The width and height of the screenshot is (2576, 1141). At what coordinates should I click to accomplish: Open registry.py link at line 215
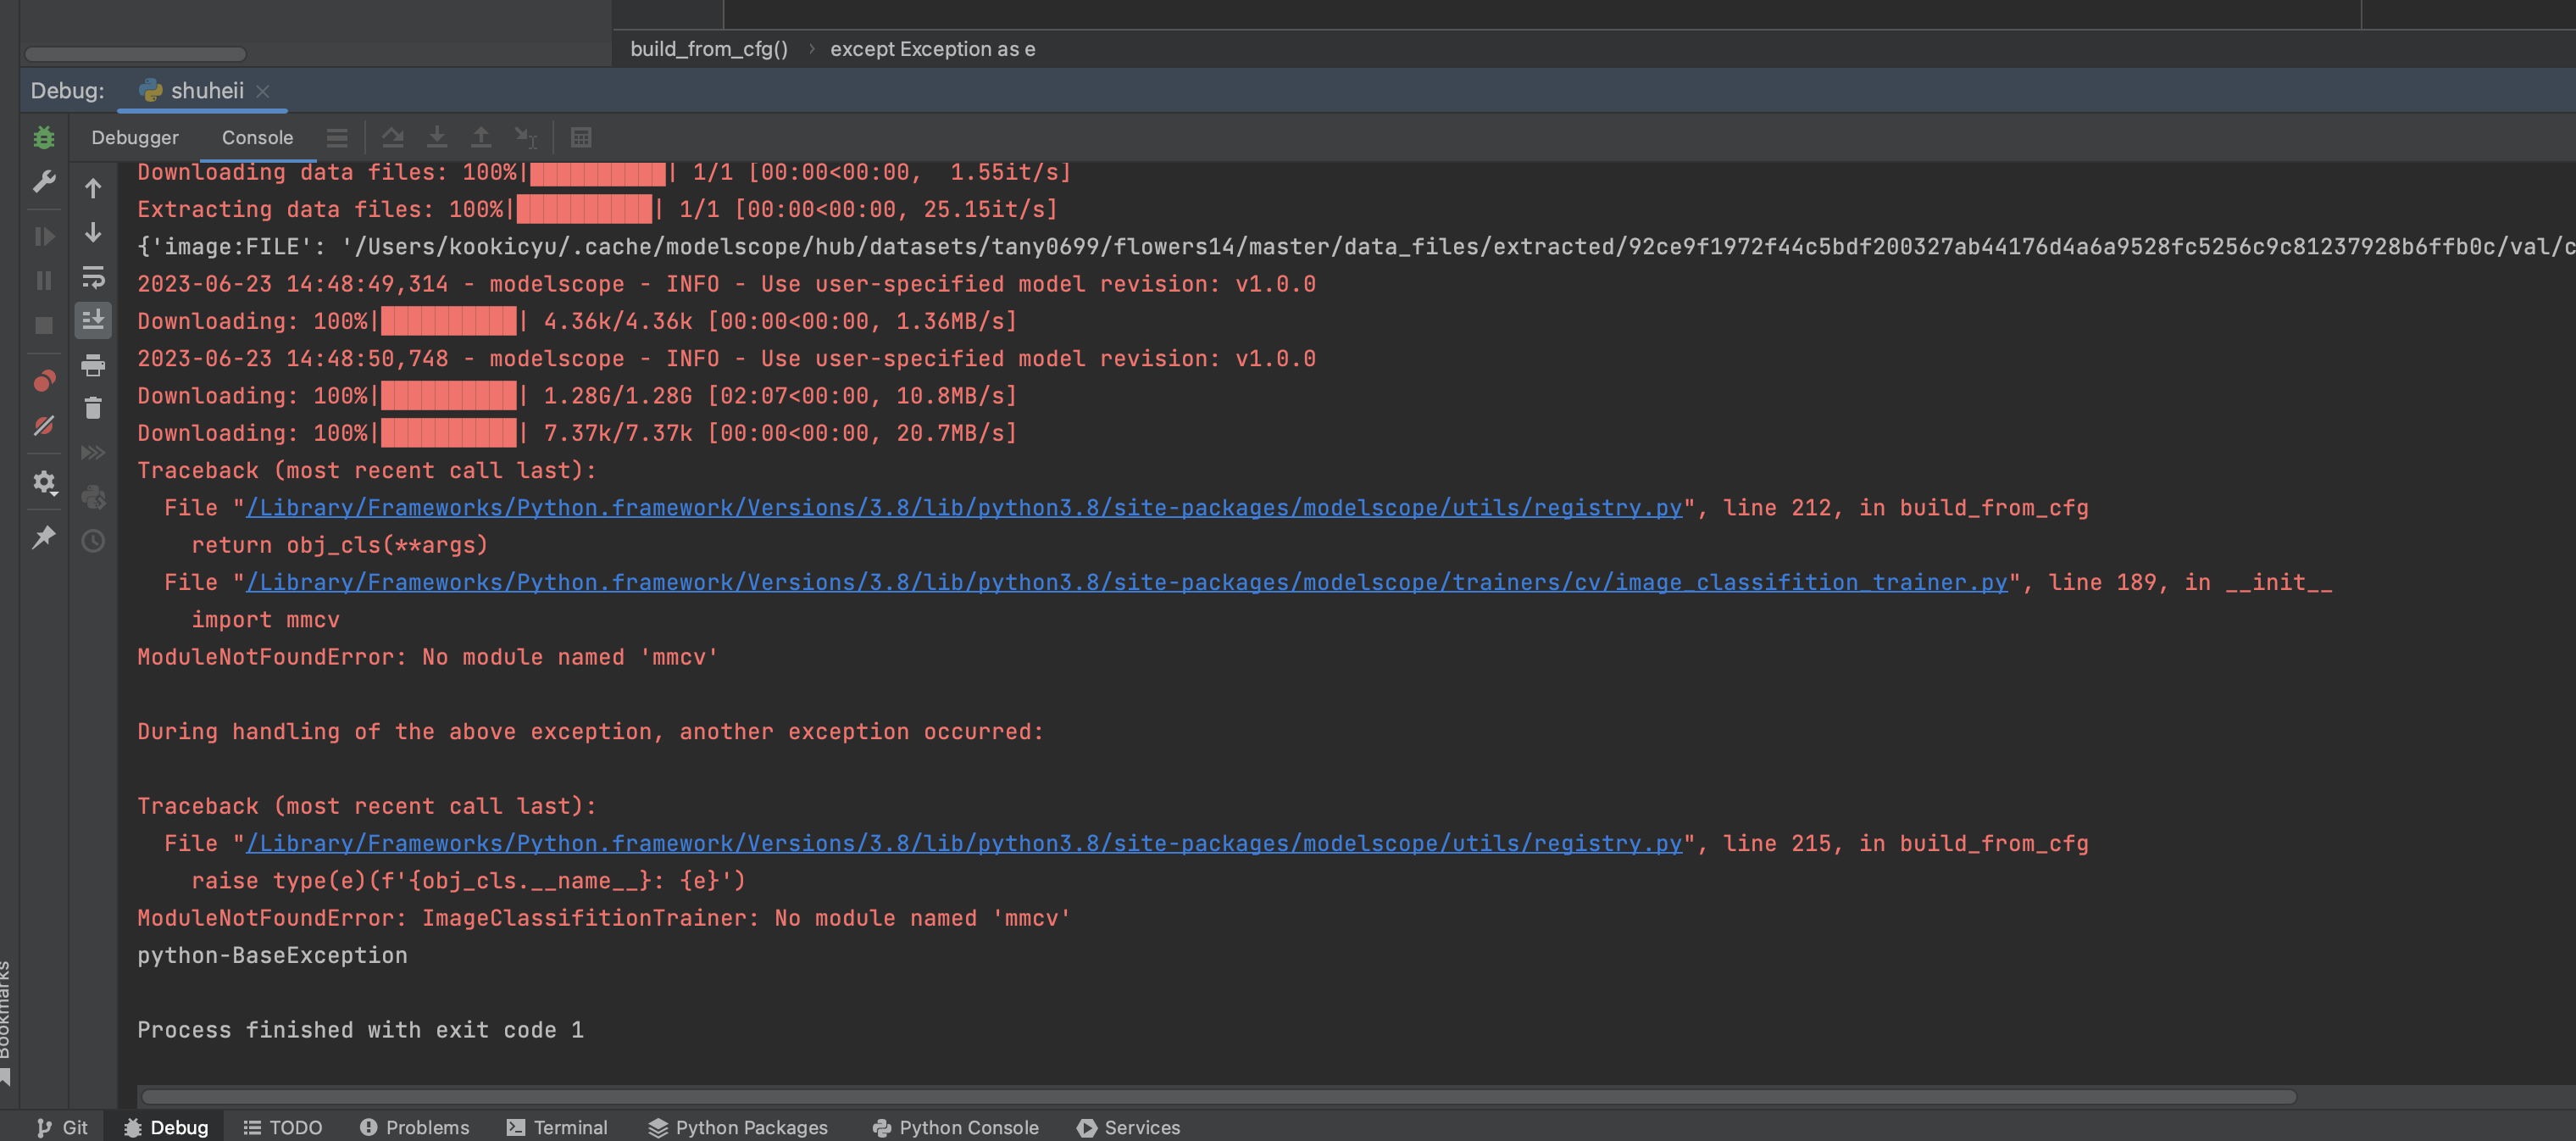coord(964,844)
